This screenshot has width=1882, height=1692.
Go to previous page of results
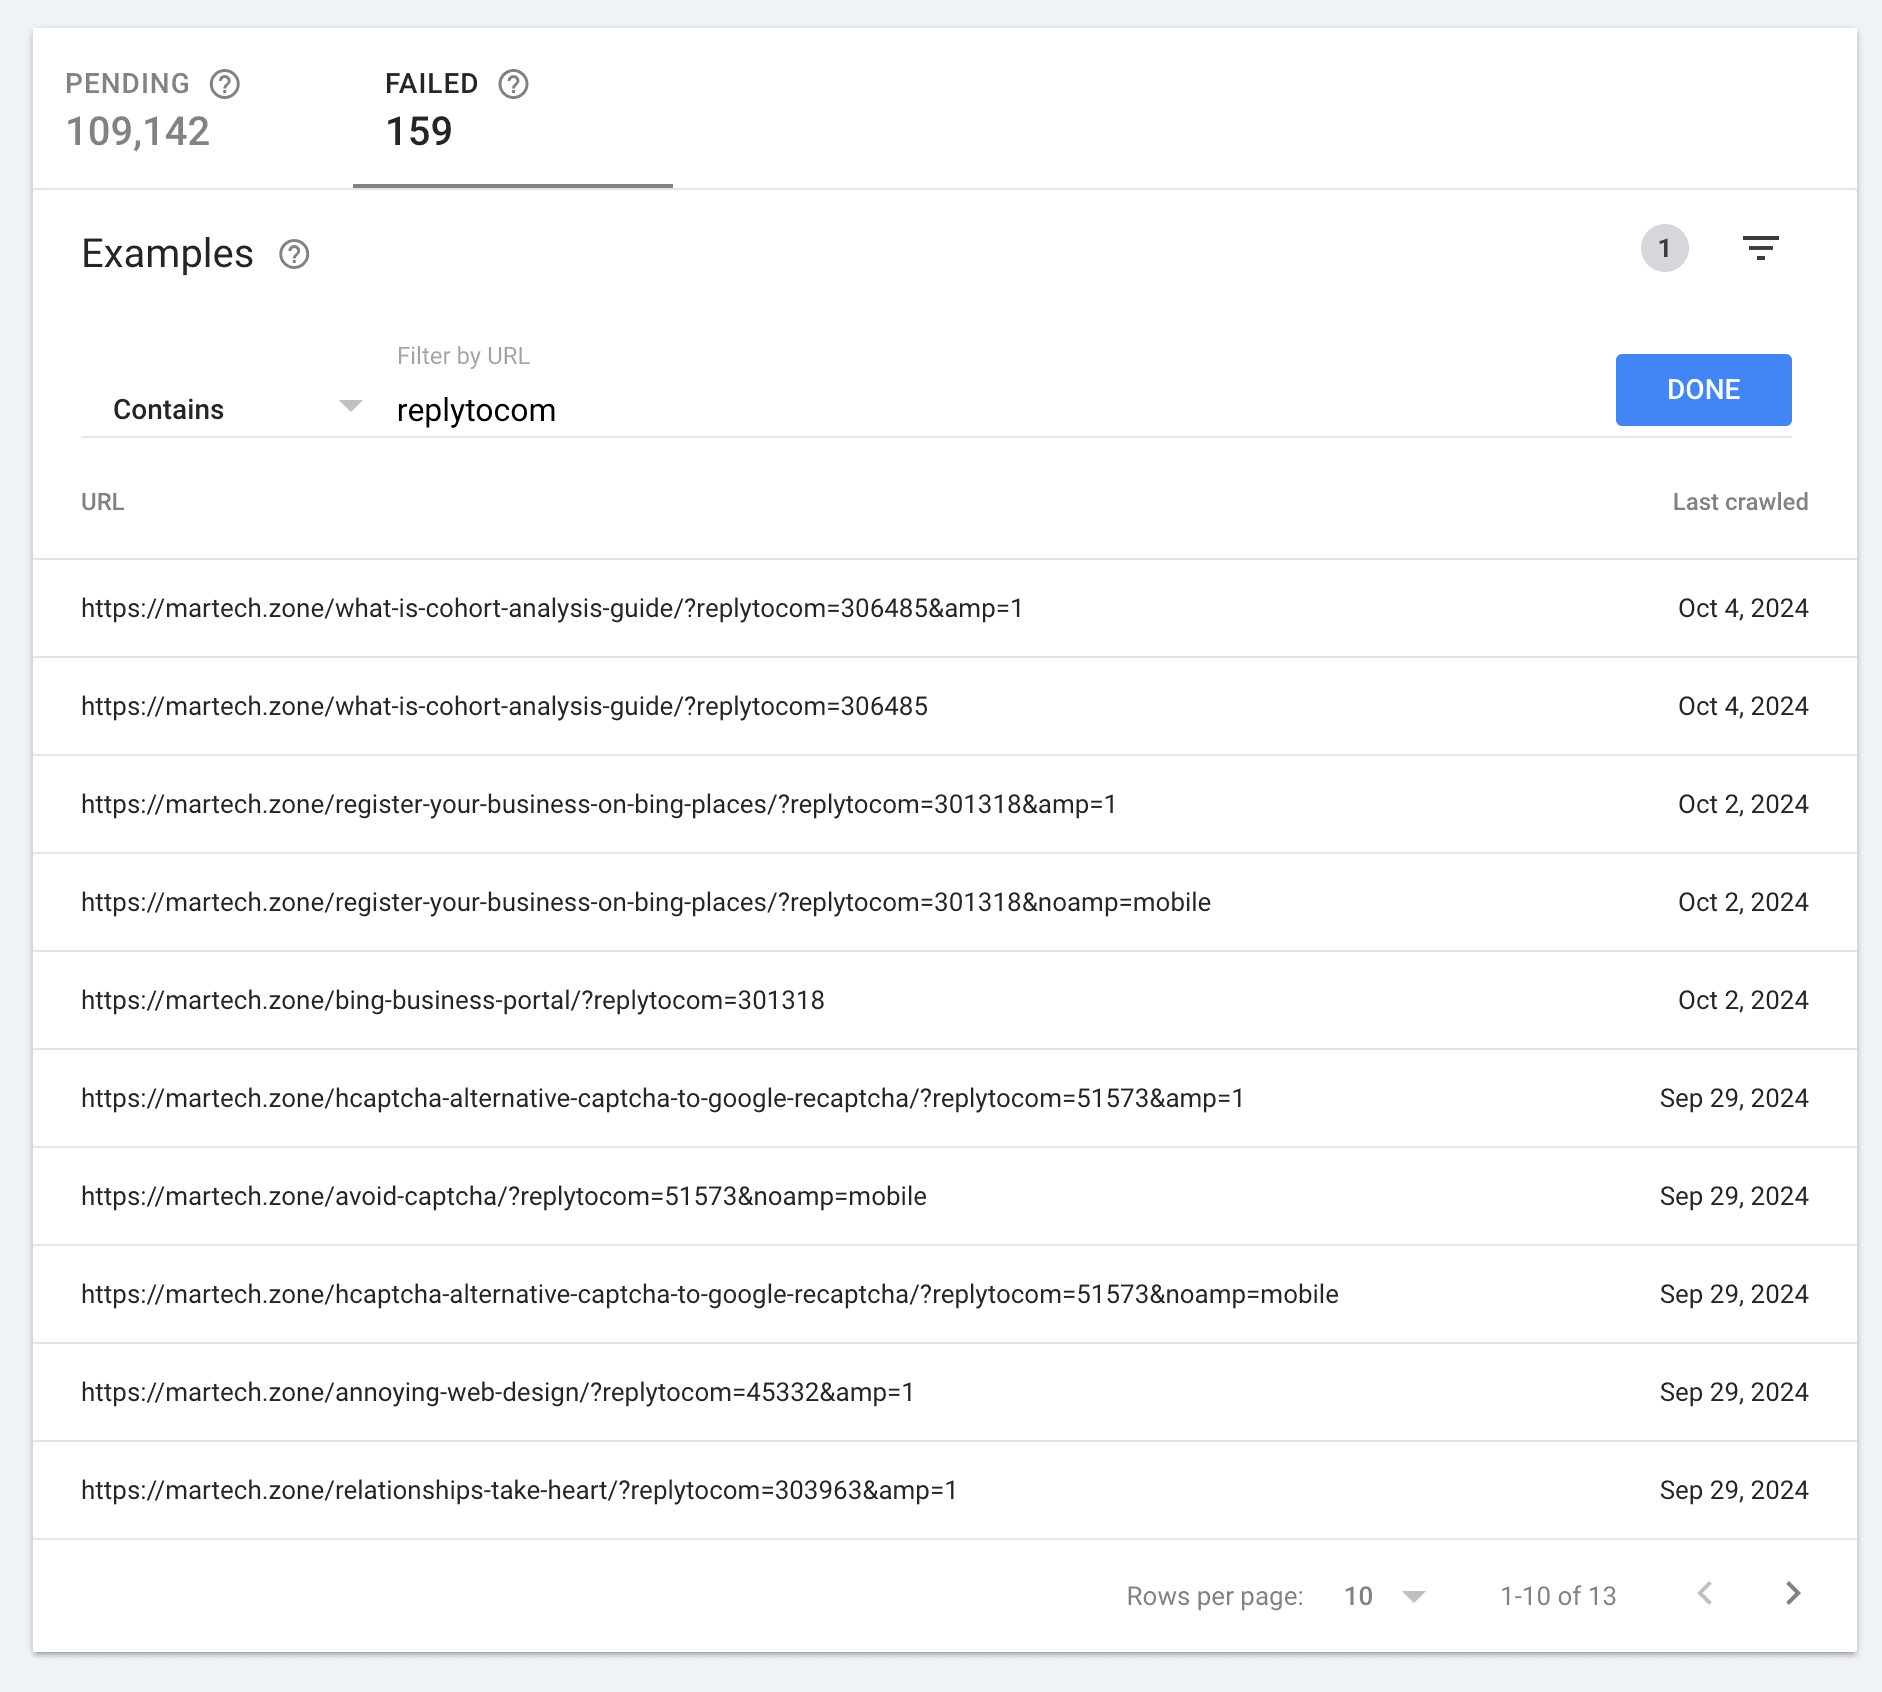(1705, 1594)
